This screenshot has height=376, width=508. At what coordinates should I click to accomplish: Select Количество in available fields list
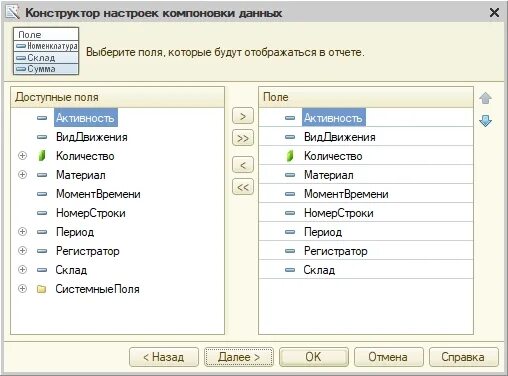[85, 156]
